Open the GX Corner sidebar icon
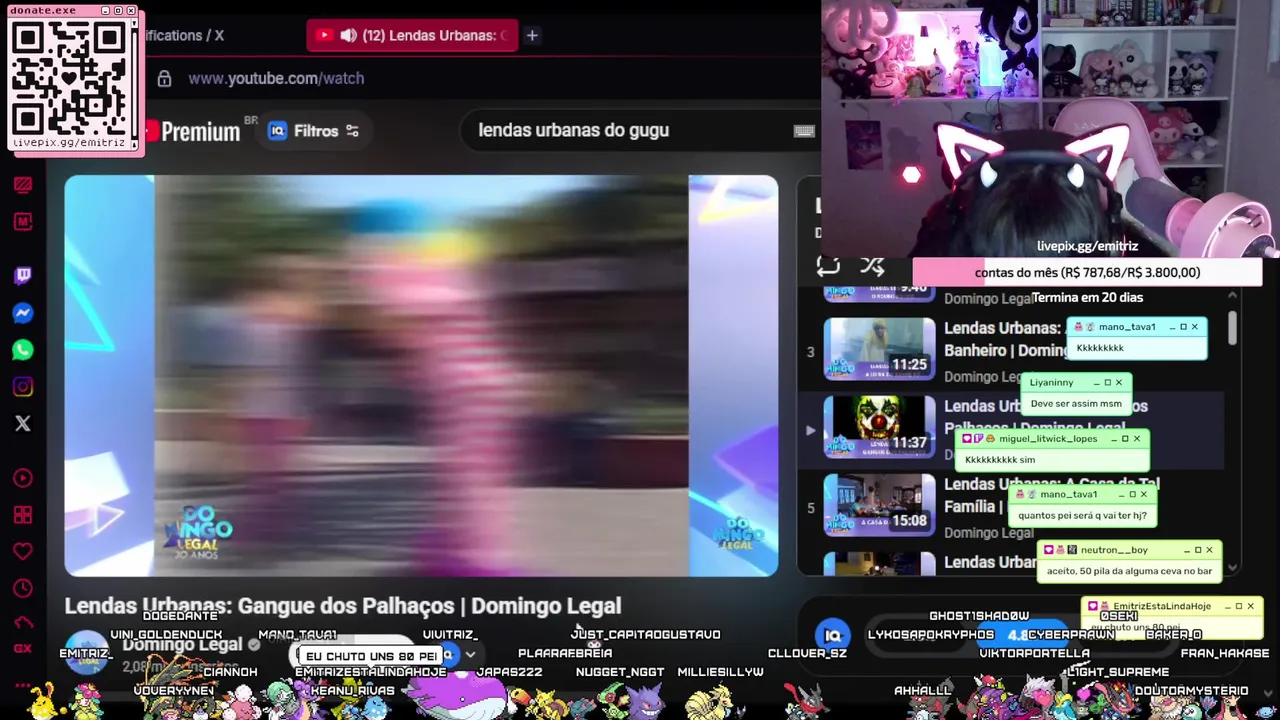Image resolution: width=1280 pixels, height=720 pixels. click(23, 648)
